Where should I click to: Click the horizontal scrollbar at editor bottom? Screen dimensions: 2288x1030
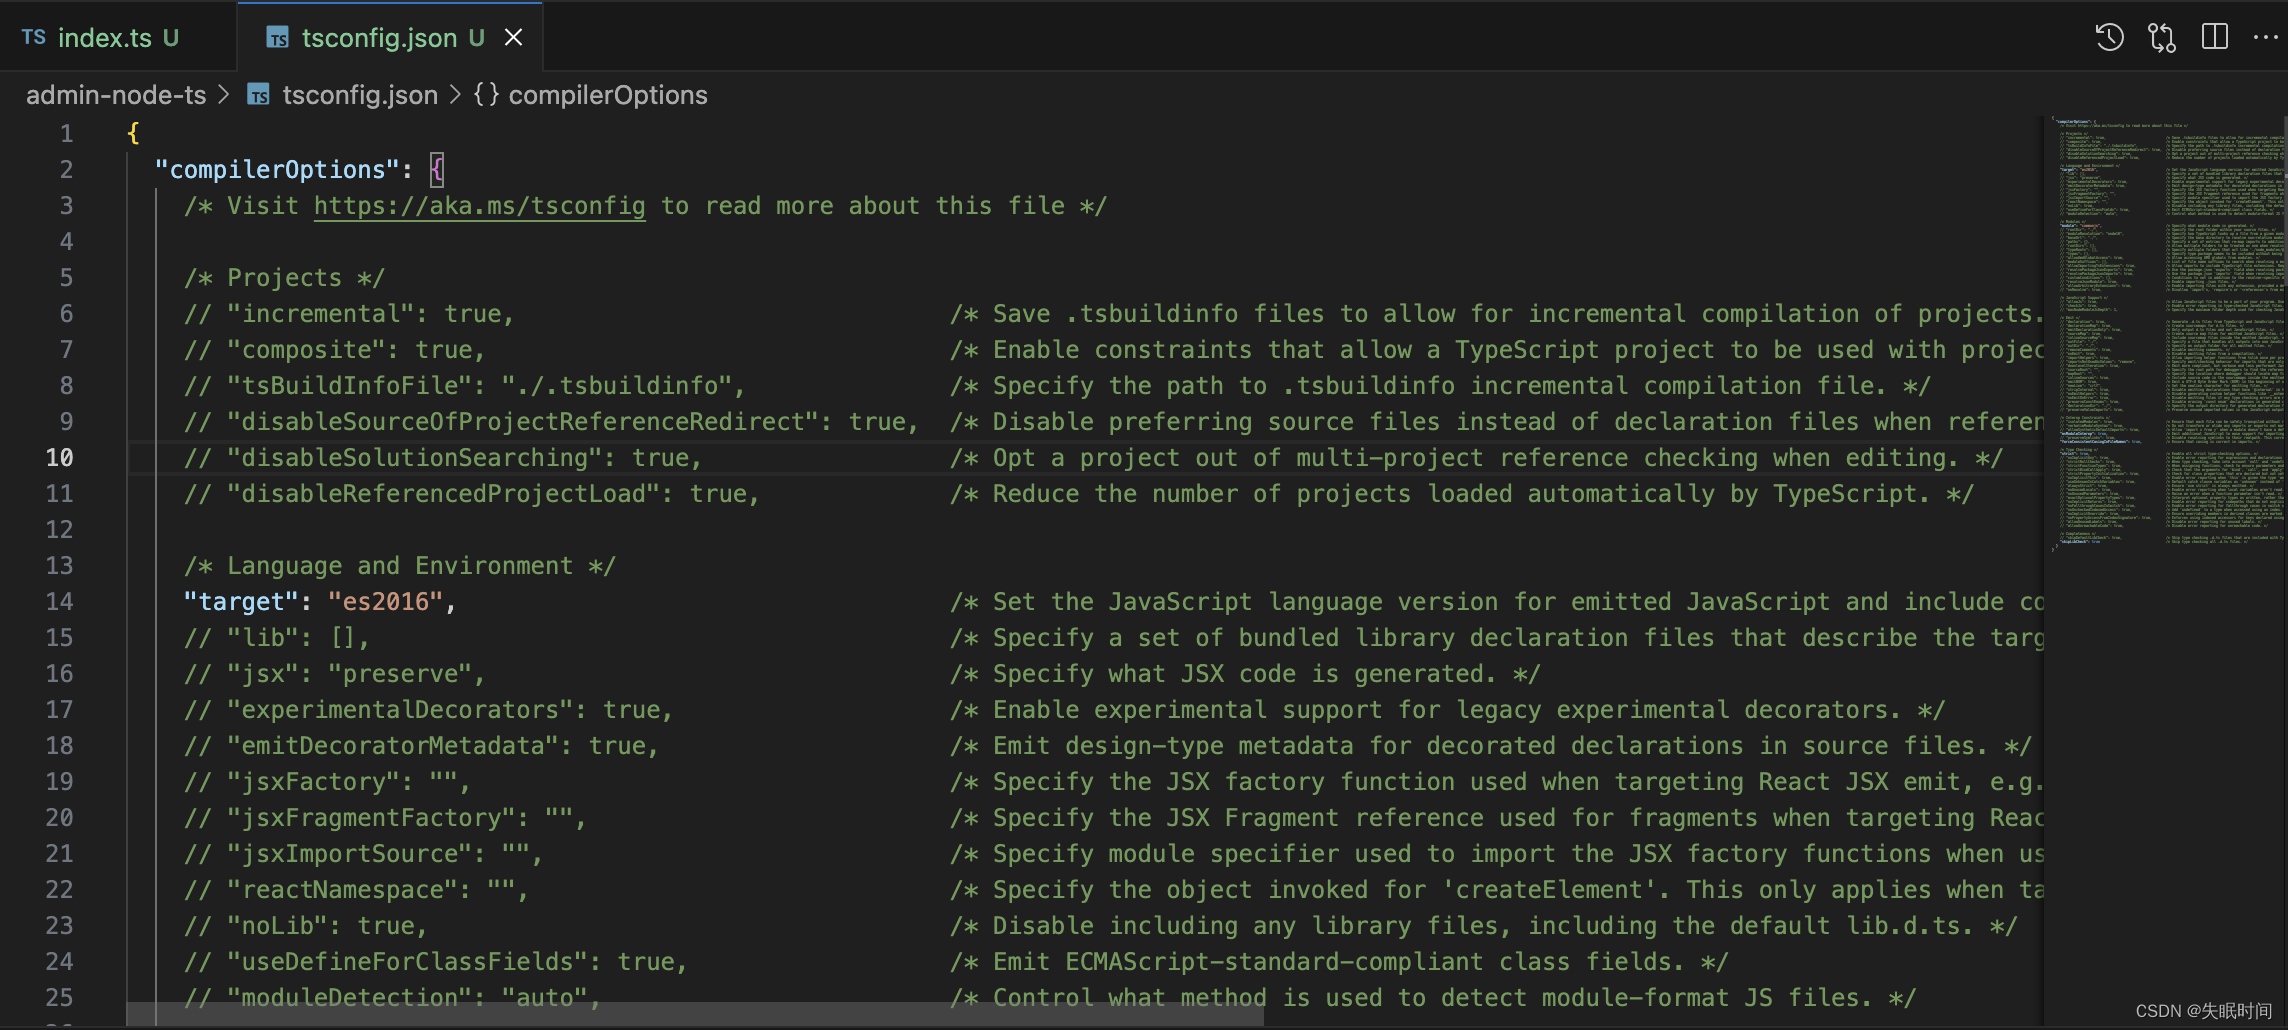point(696,1014)
